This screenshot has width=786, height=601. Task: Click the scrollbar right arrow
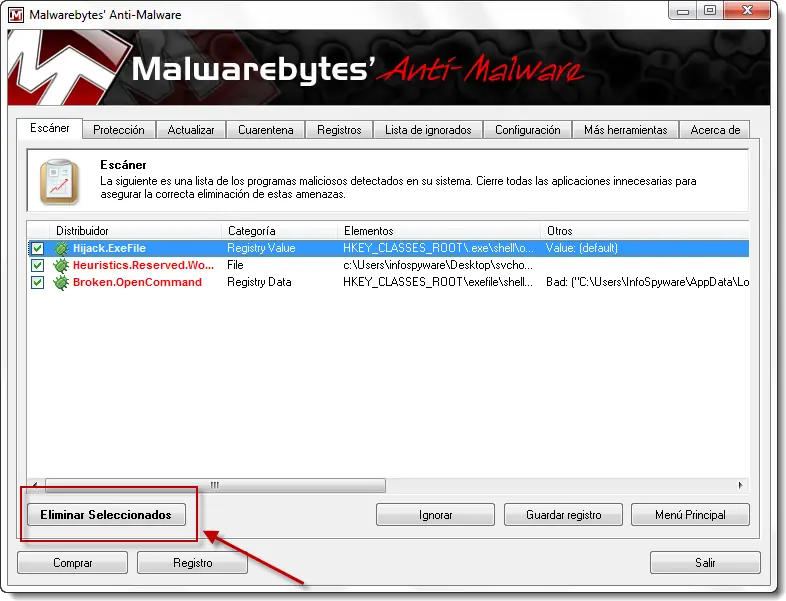740,485
